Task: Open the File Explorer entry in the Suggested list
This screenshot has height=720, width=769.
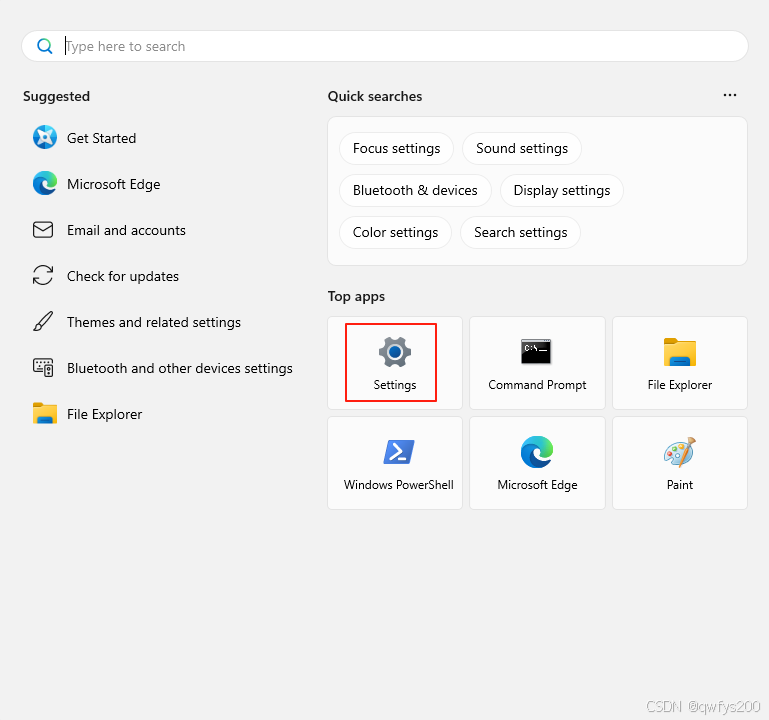Action: [x=87, y=414]
